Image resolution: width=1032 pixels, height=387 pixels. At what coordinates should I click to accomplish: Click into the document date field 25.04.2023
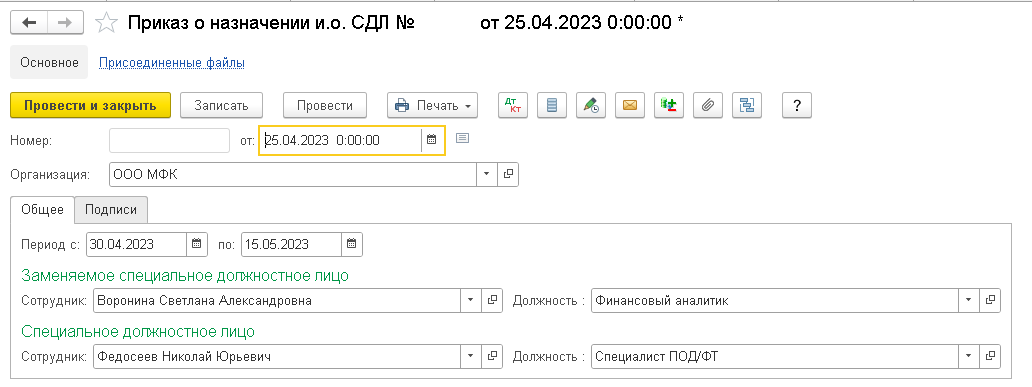tap(341, 140)
